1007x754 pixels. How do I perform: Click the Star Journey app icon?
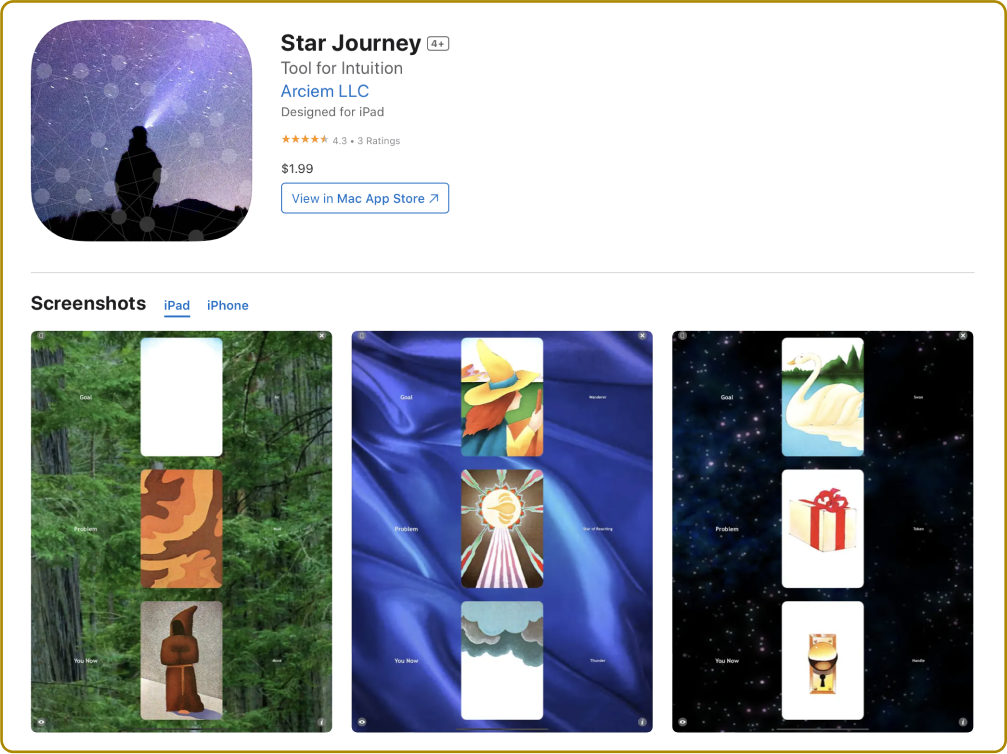point(141,130)
